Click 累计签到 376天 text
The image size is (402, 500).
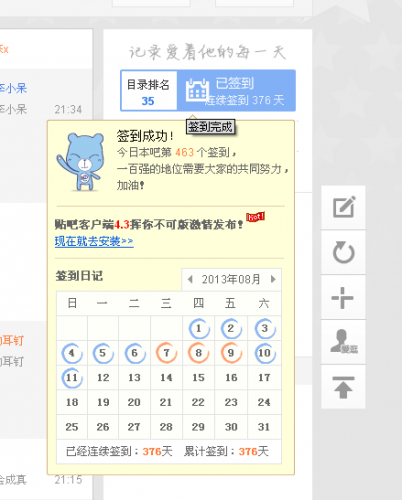(x=226, y=451)
